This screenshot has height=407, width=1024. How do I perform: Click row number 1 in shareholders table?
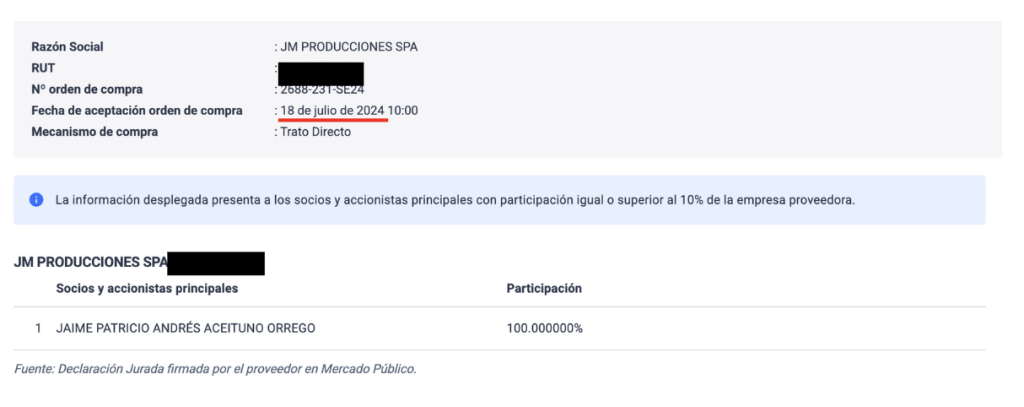(x=39, y=329)
